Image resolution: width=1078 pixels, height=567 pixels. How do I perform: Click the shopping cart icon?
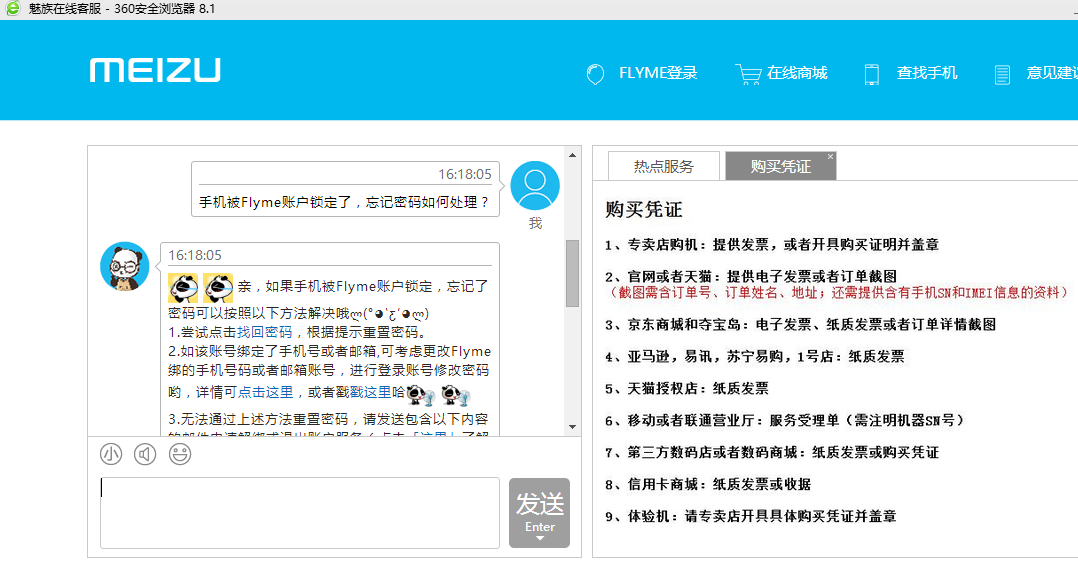click(x=748, y=74)
